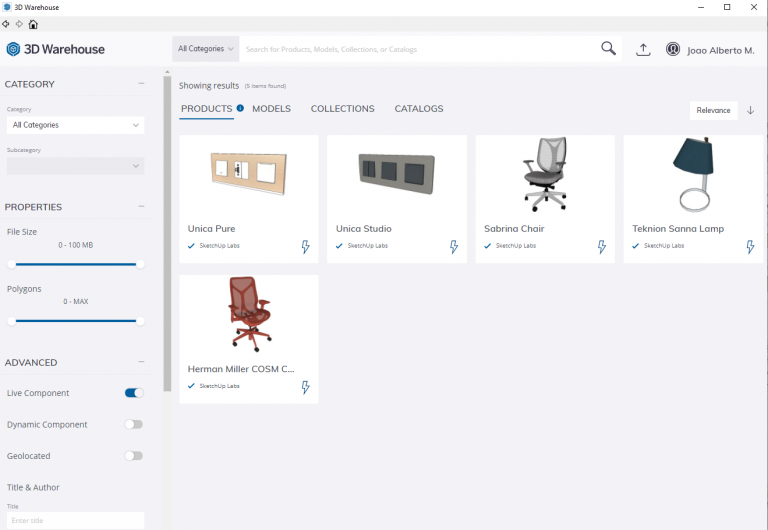Screen dimensions: 768x530
Task: Click the Polygons slider right handle
Action: point(140,321)
